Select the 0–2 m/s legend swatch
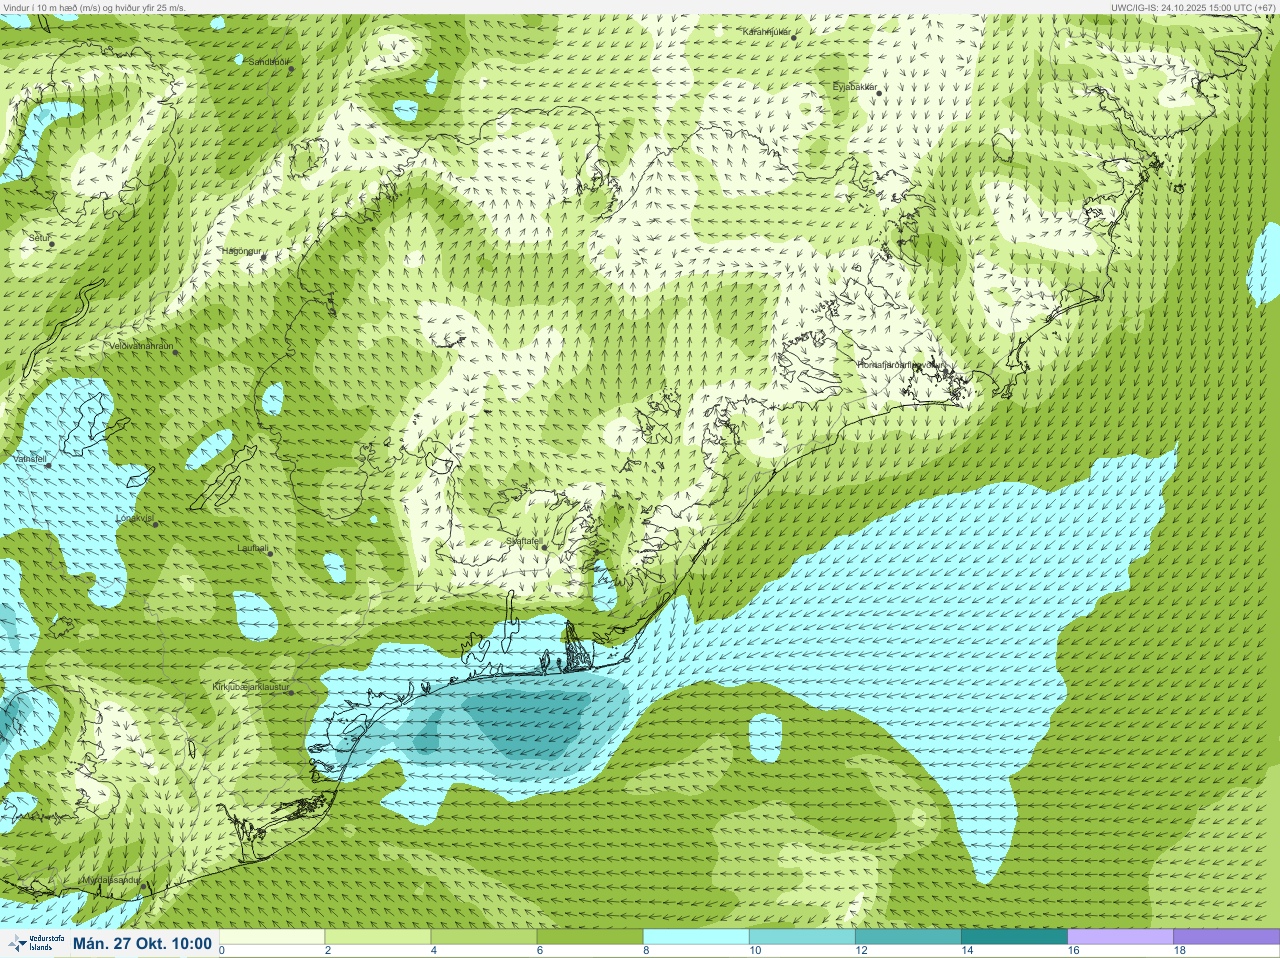 point(272,937)
